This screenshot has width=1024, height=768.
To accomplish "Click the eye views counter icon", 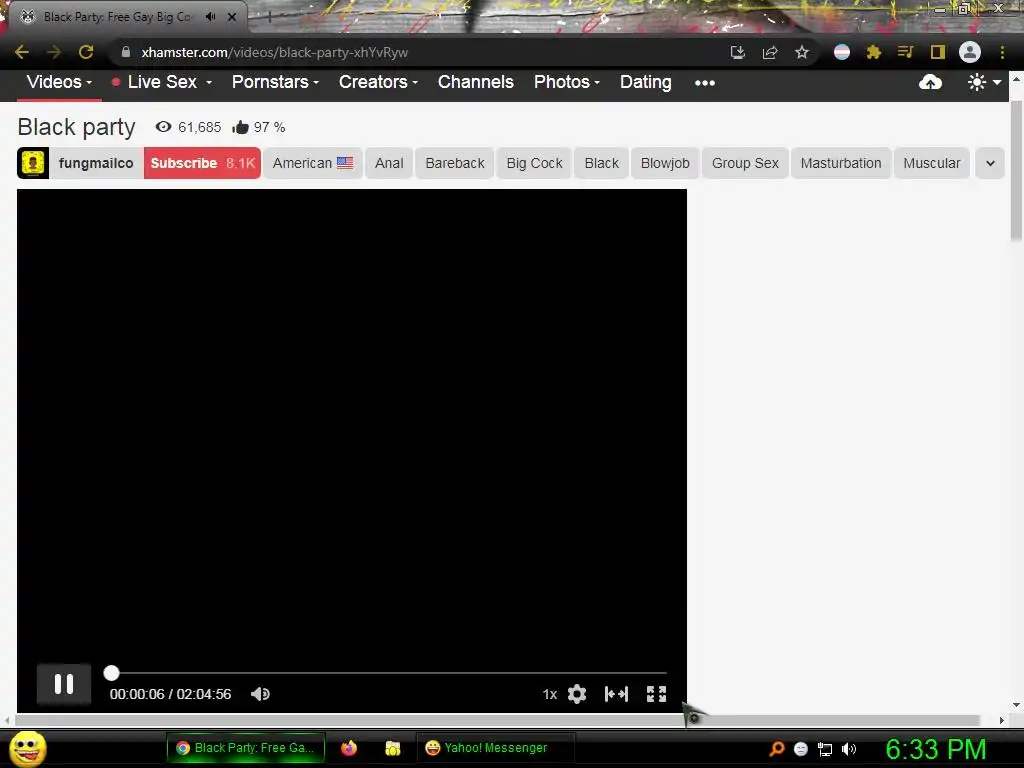I will pos(163,127).
